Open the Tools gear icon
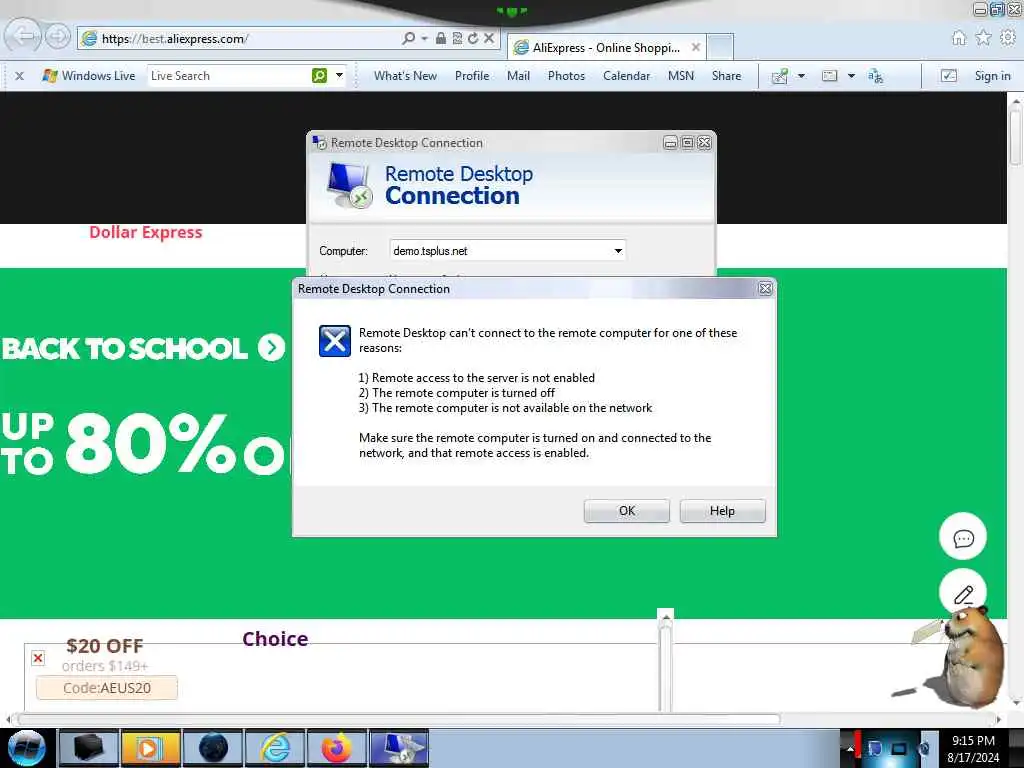Viewport: 1024px width, 768px height. click(x=1008, y=38)
